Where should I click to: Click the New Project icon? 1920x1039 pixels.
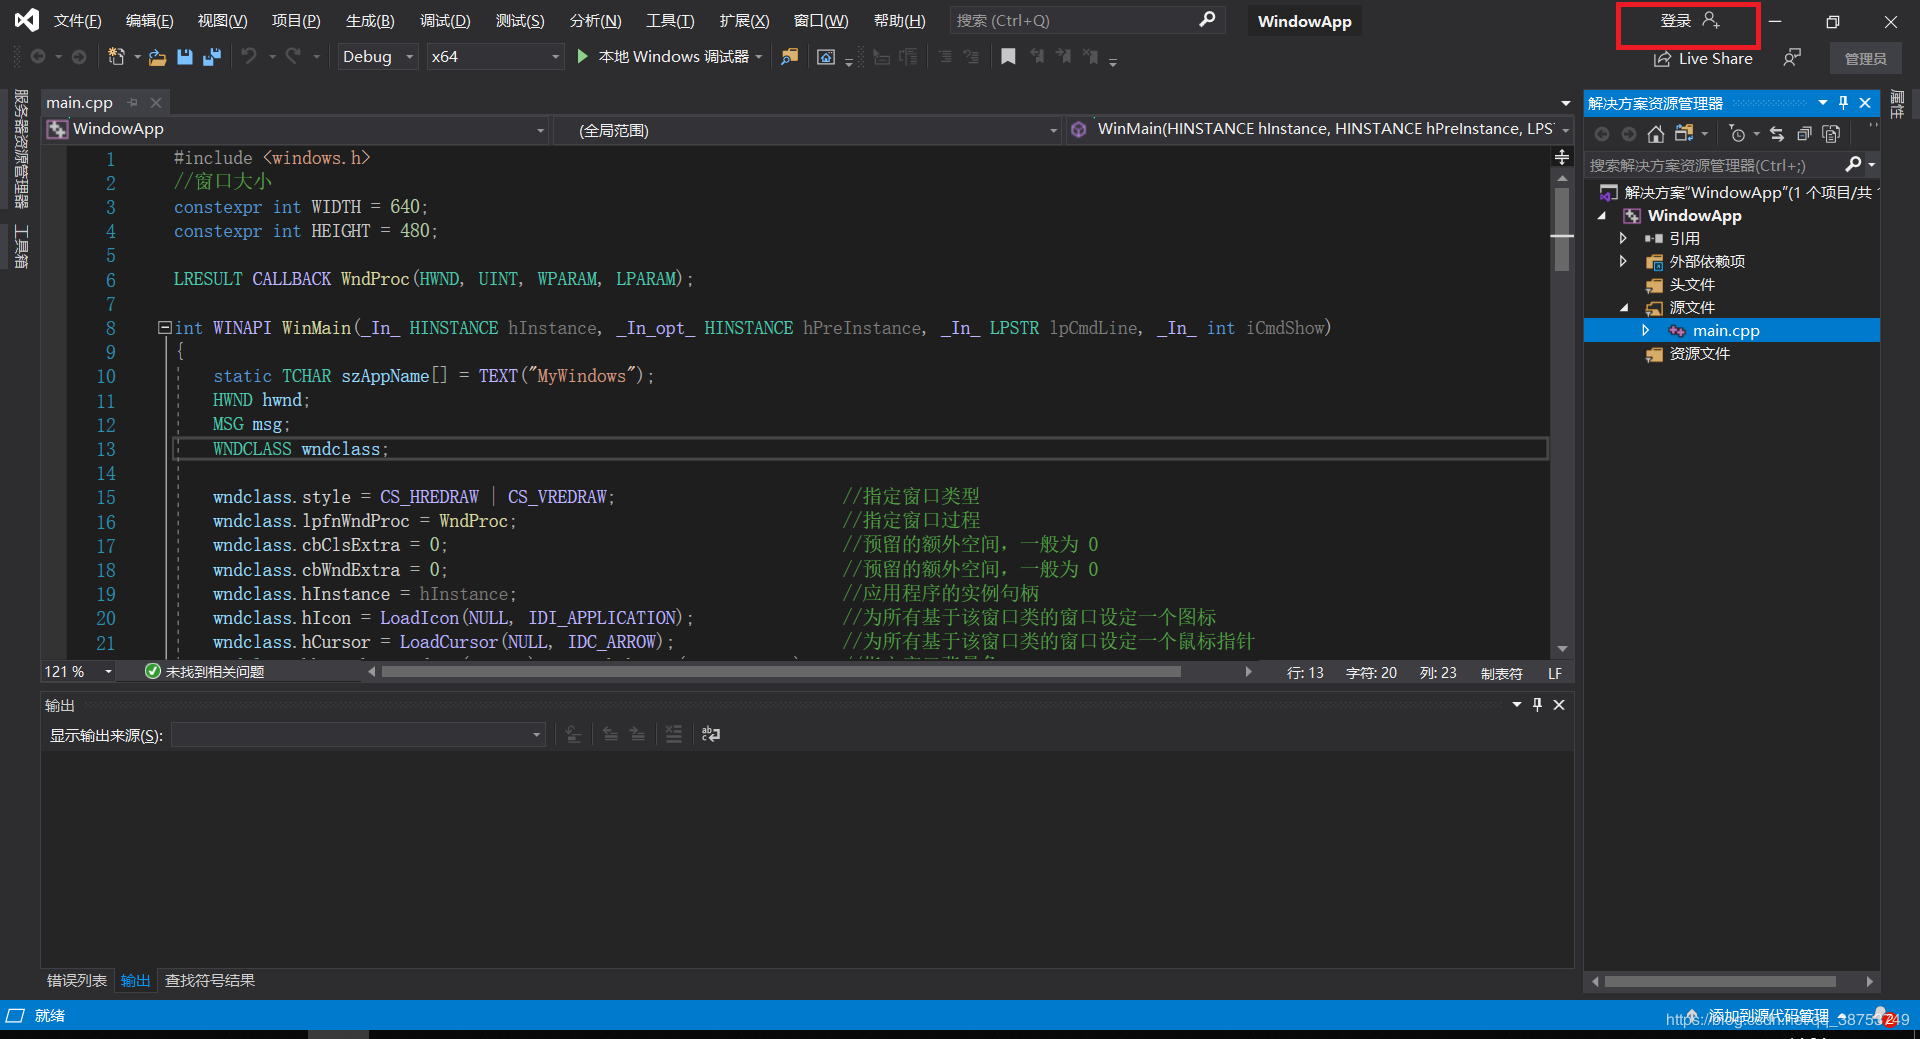pyautogui.click(x=116, y=57)
